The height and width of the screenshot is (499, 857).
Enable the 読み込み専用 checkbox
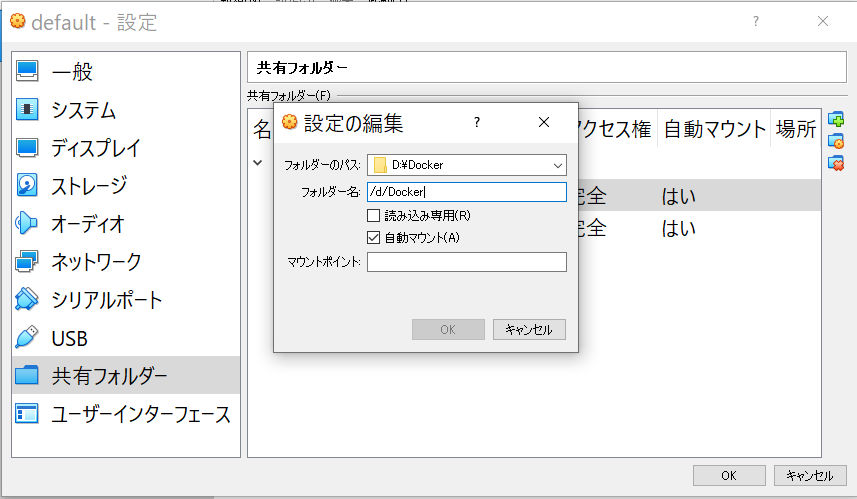pyautogui.click(x=374, y=215)
